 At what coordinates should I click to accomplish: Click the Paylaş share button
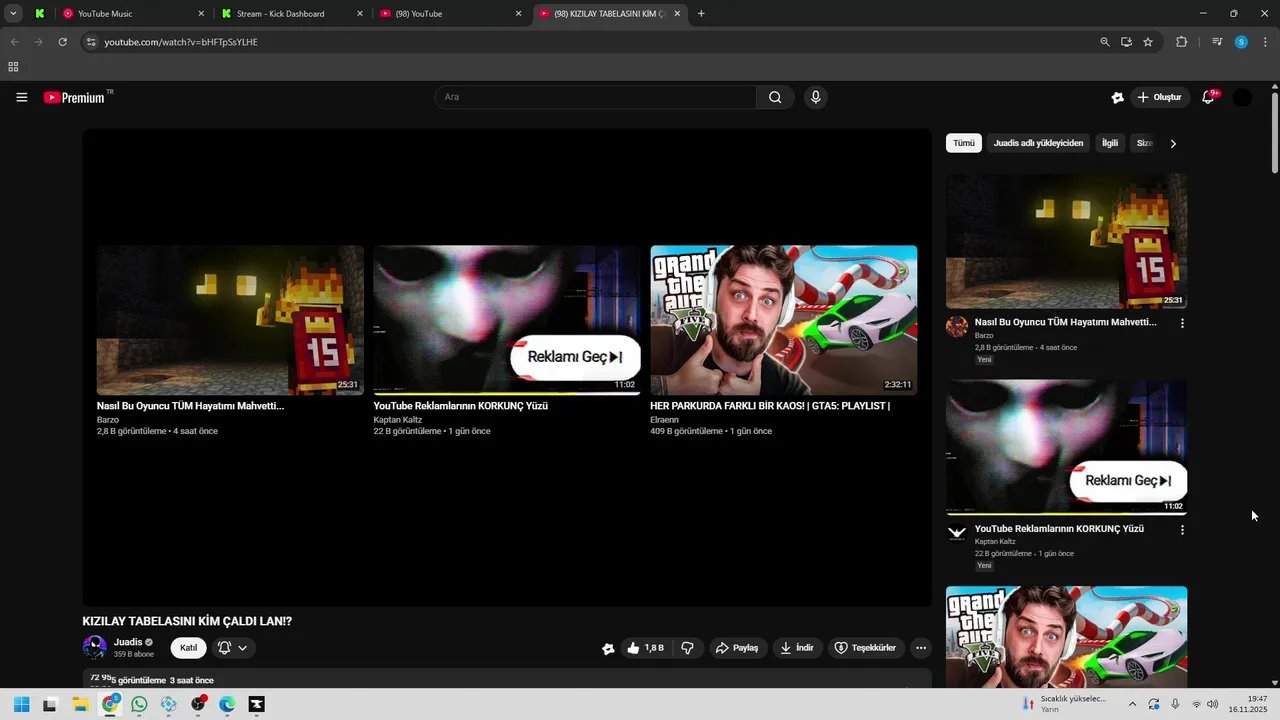click(738, 648)
